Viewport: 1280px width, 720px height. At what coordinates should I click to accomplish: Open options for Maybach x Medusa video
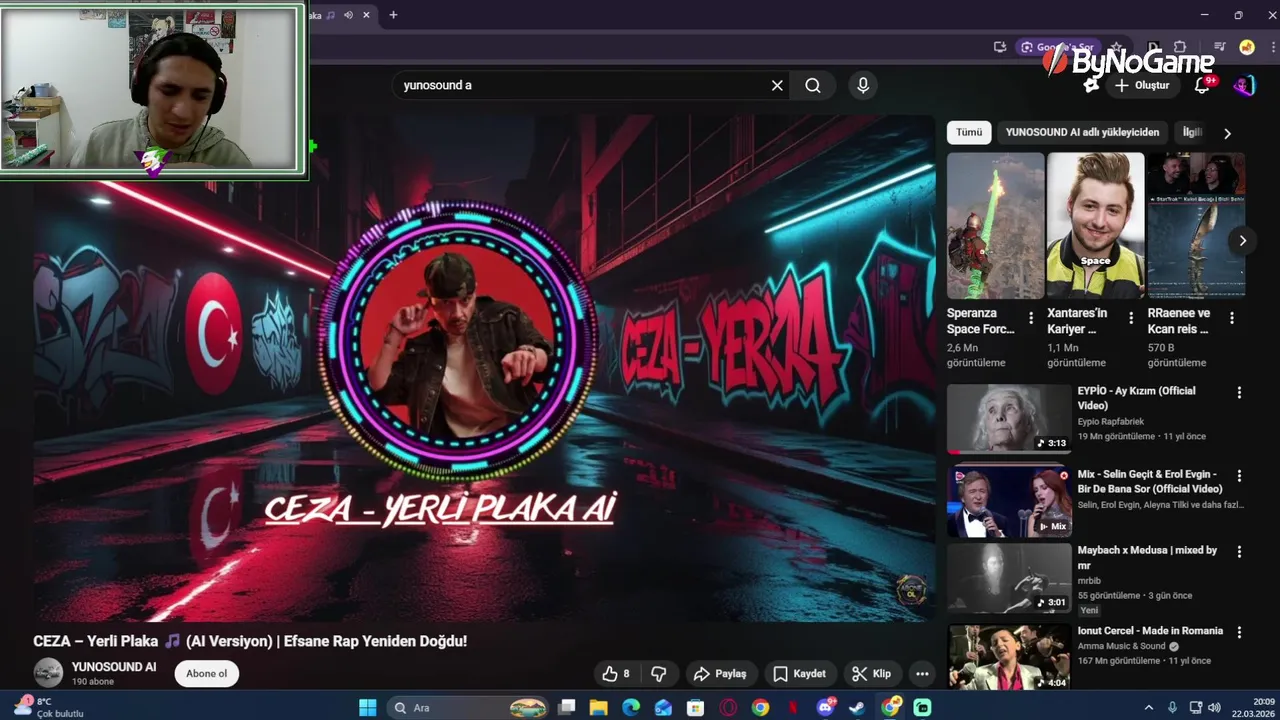(x=1239, y=552)
